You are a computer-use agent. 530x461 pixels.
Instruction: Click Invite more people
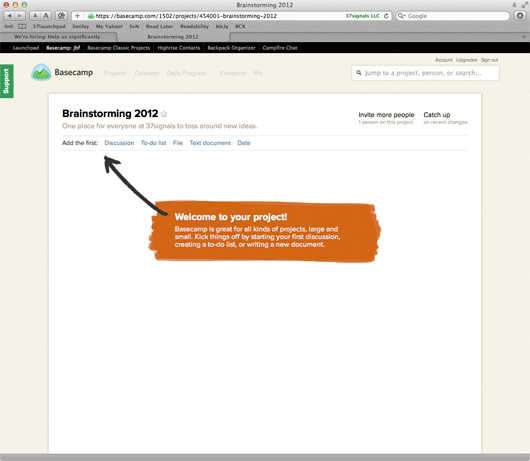pos(386,115)
